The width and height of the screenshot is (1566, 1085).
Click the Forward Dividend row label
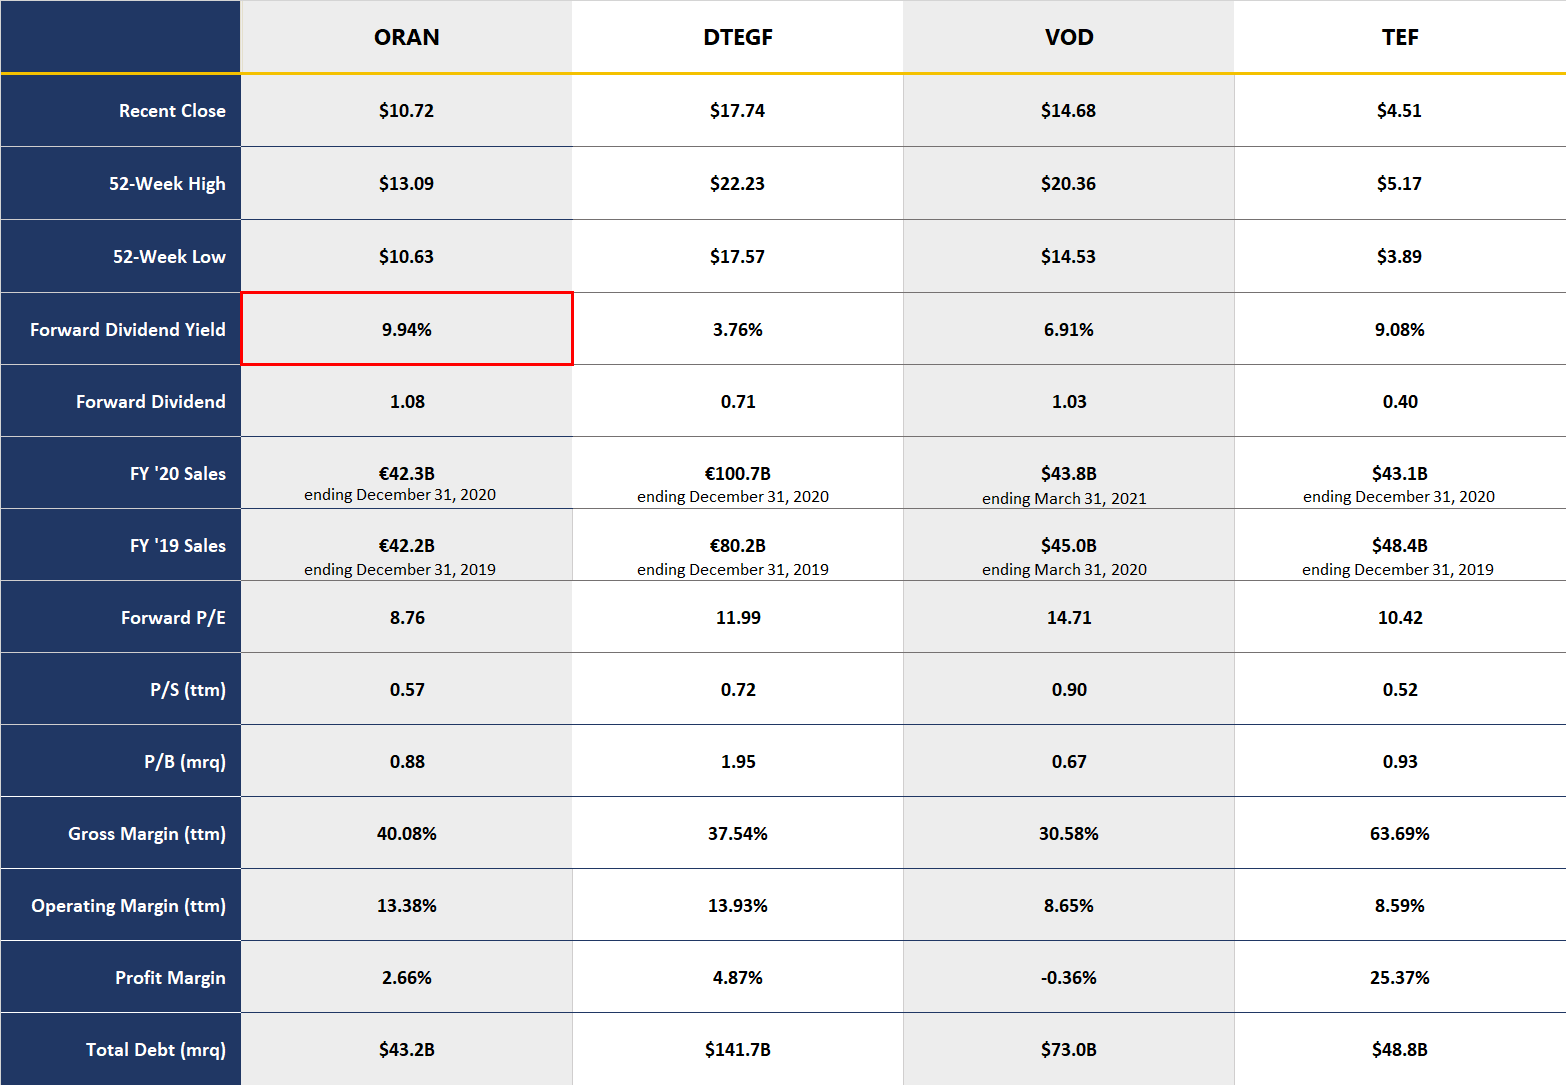tap(151, 402)
